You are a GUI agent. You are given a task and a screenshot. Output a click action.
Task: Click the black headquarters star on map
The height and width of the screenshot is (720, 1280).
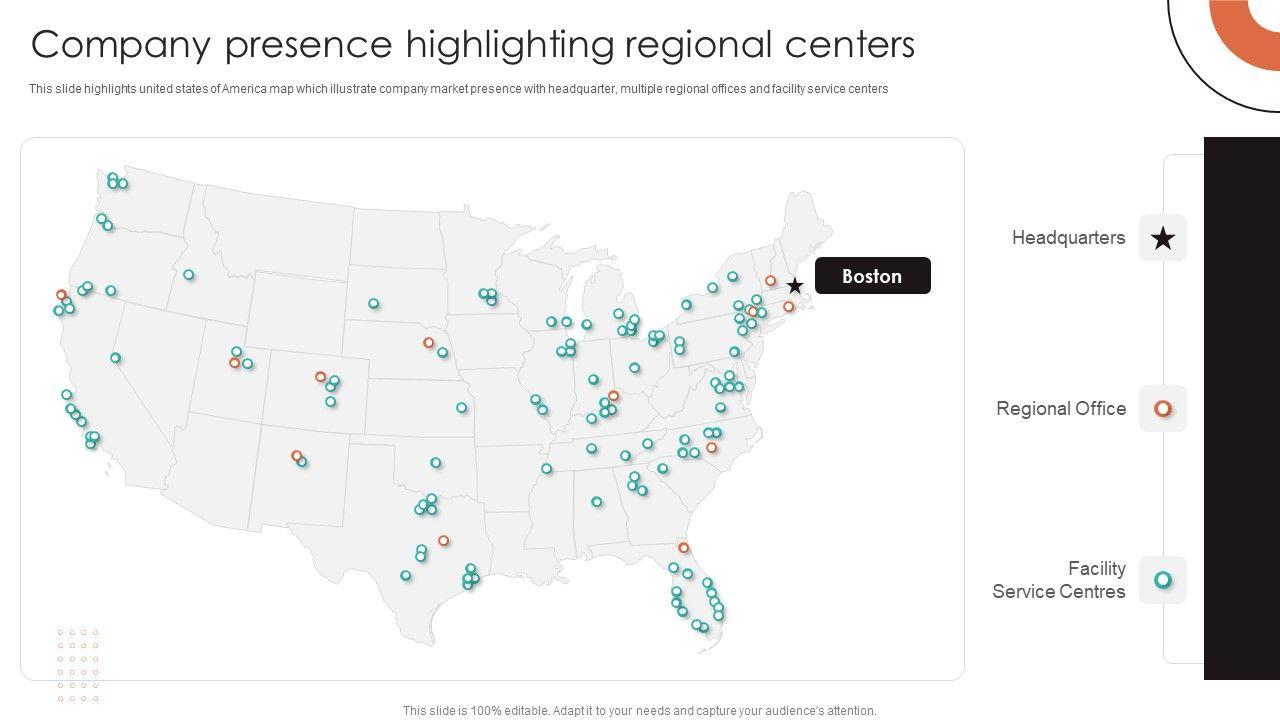pos(795,286)
